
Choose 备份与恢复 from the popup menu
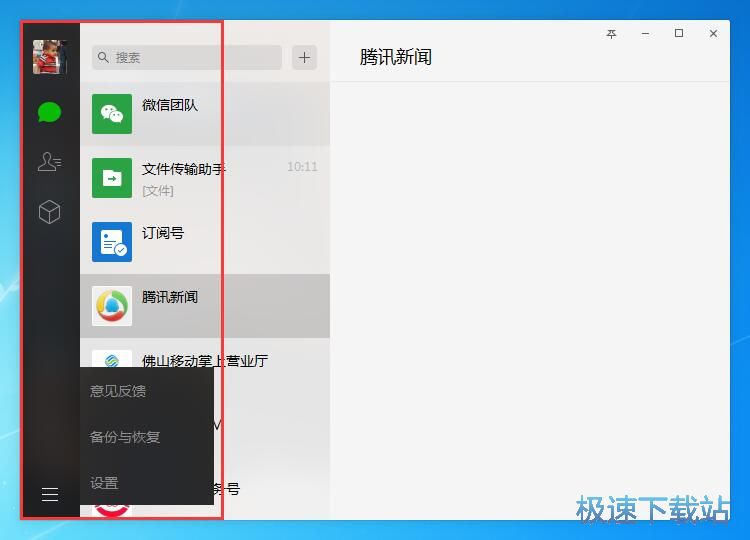pos(146,437)
